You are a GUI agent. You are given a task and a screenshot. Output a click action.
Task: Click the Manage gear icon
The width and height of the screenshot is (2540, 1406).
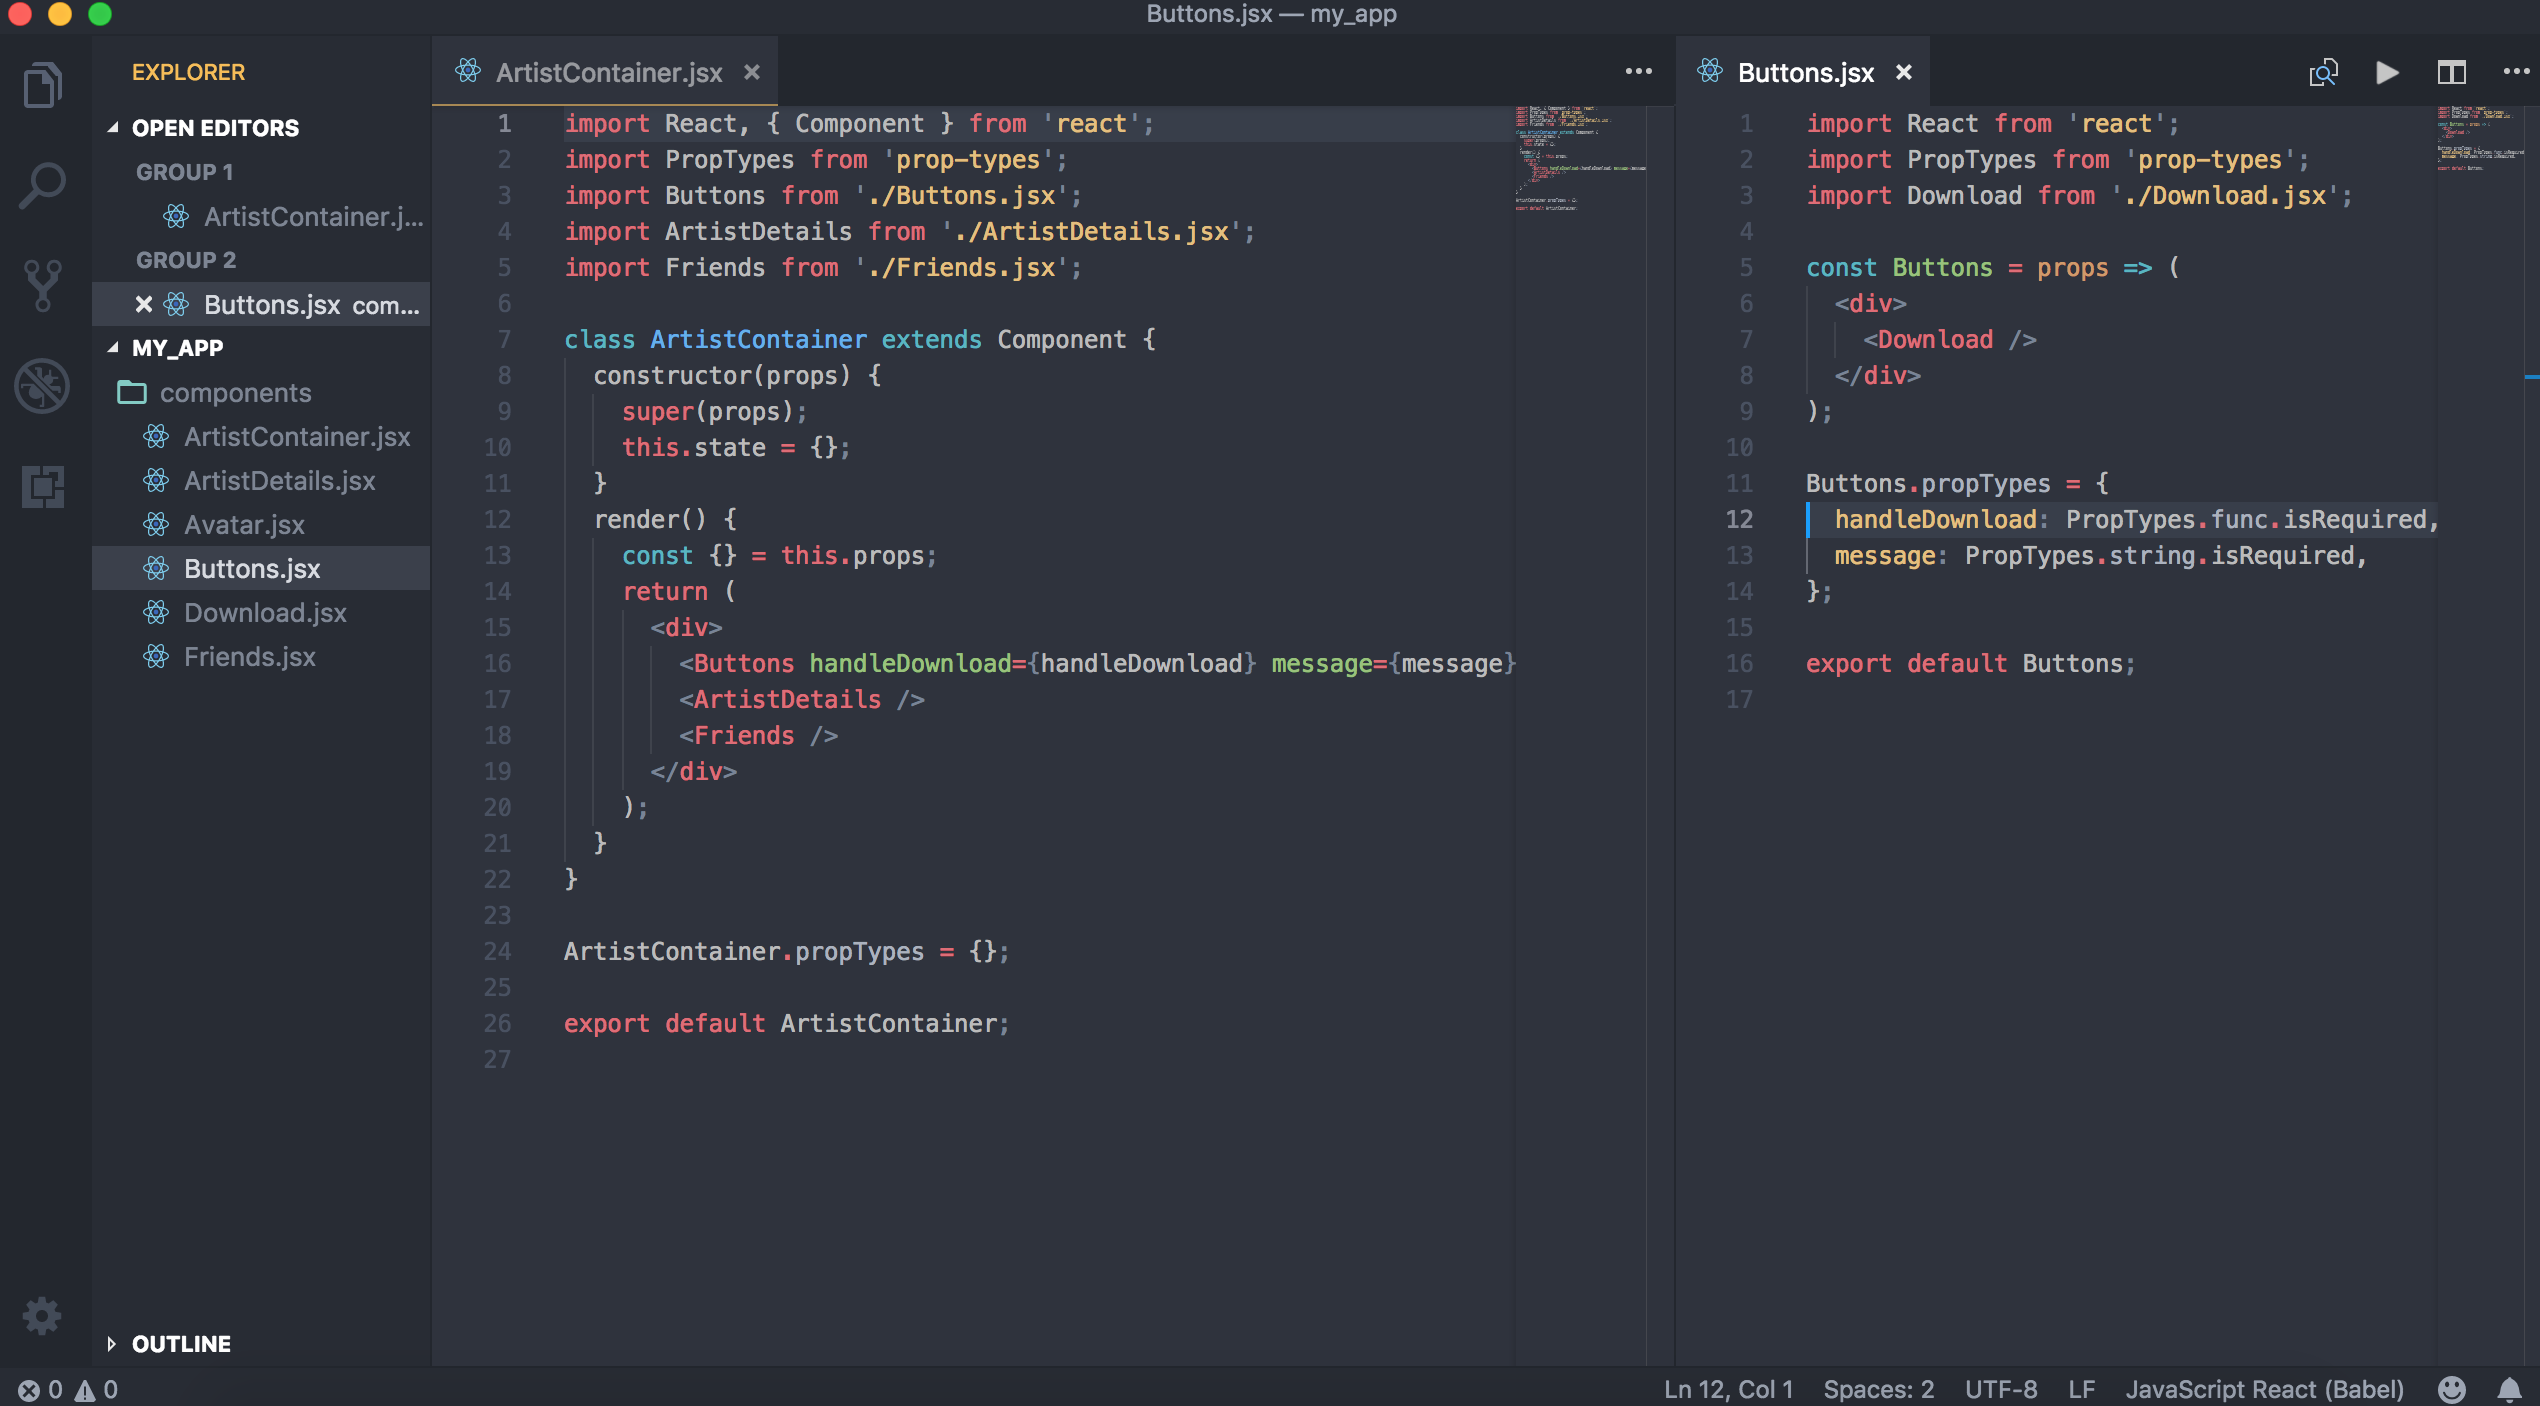click(42, 1315)
